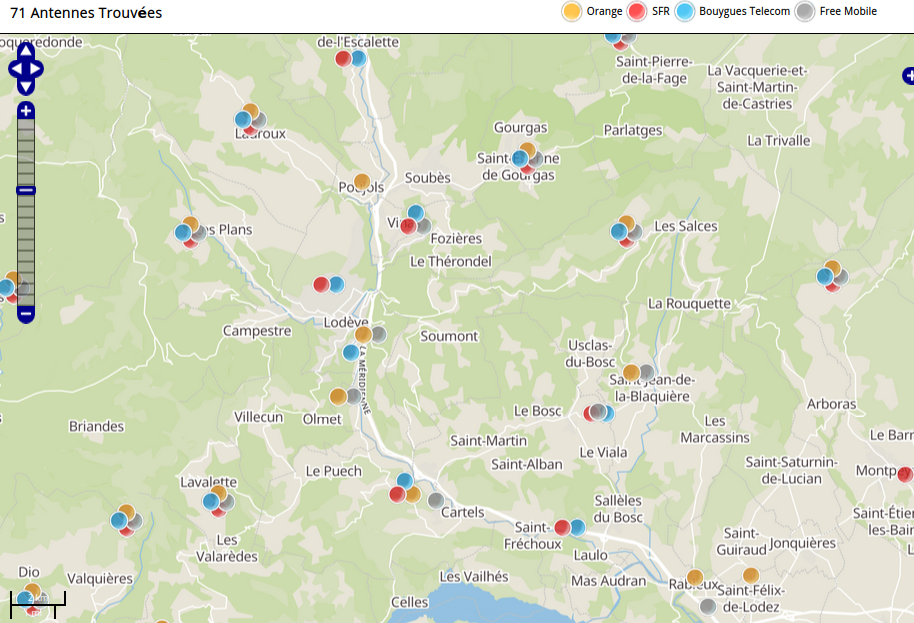Expand the layer switcher at the right edge
Screen dimensions: 914x623
click(908, 75)
